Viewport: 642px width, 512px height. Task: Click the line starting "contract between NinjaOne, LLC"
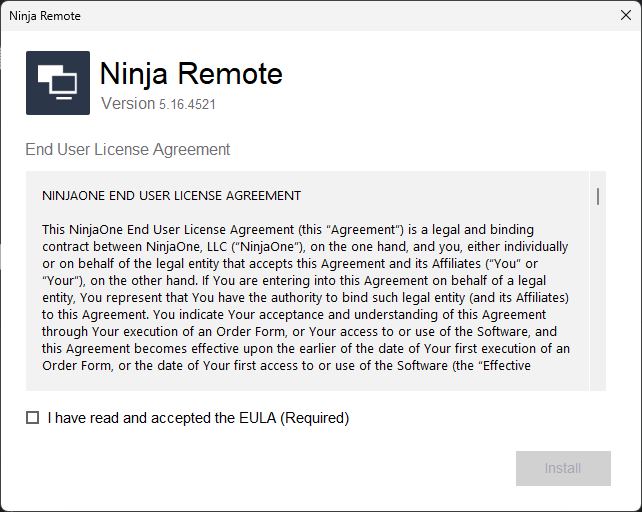[x=304, y=246]
